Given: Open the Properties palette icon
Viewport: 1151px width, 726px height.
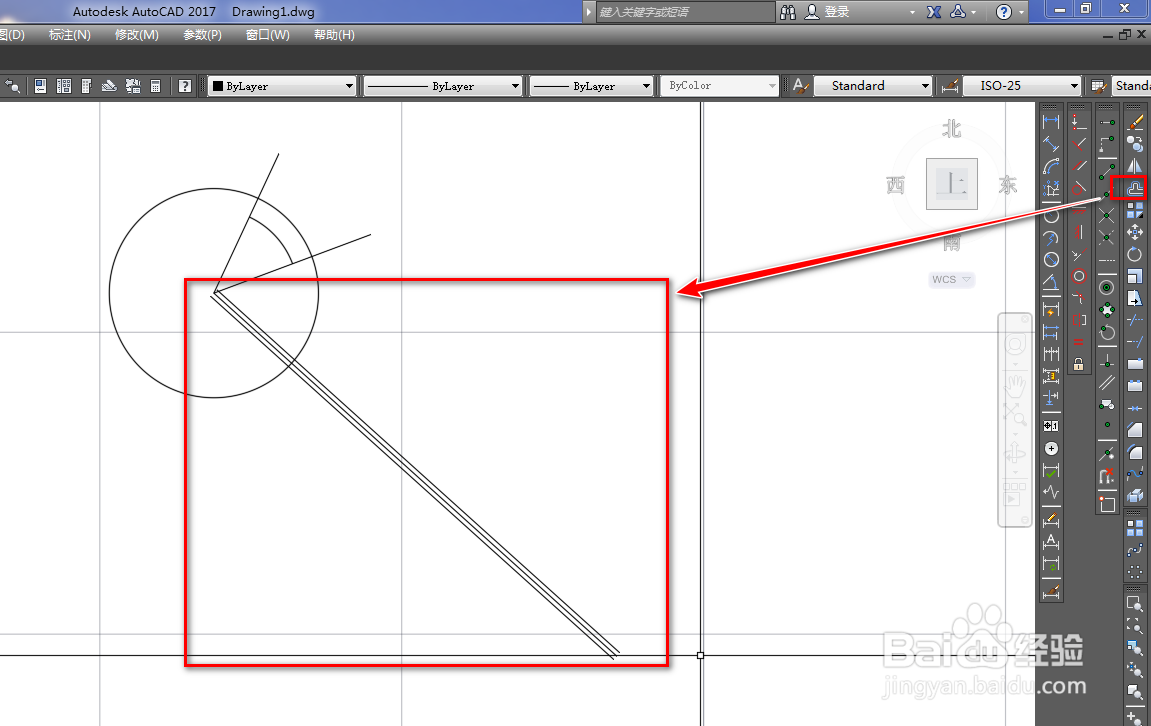Looking at the screenshot, I should coord(40,86).
